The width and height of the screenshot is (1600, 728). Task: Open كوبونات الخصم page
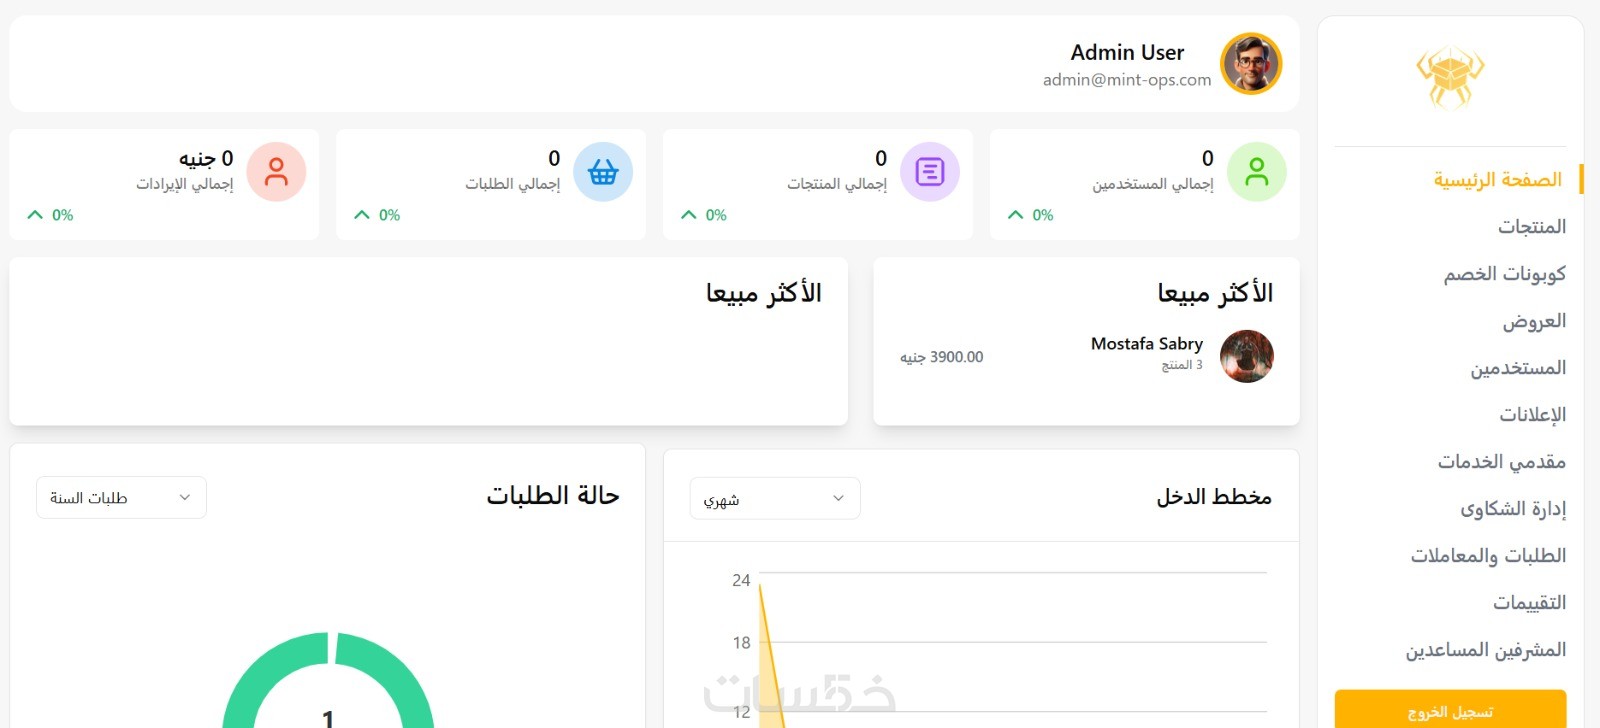pyautogui.click(x=1504, y=273)
